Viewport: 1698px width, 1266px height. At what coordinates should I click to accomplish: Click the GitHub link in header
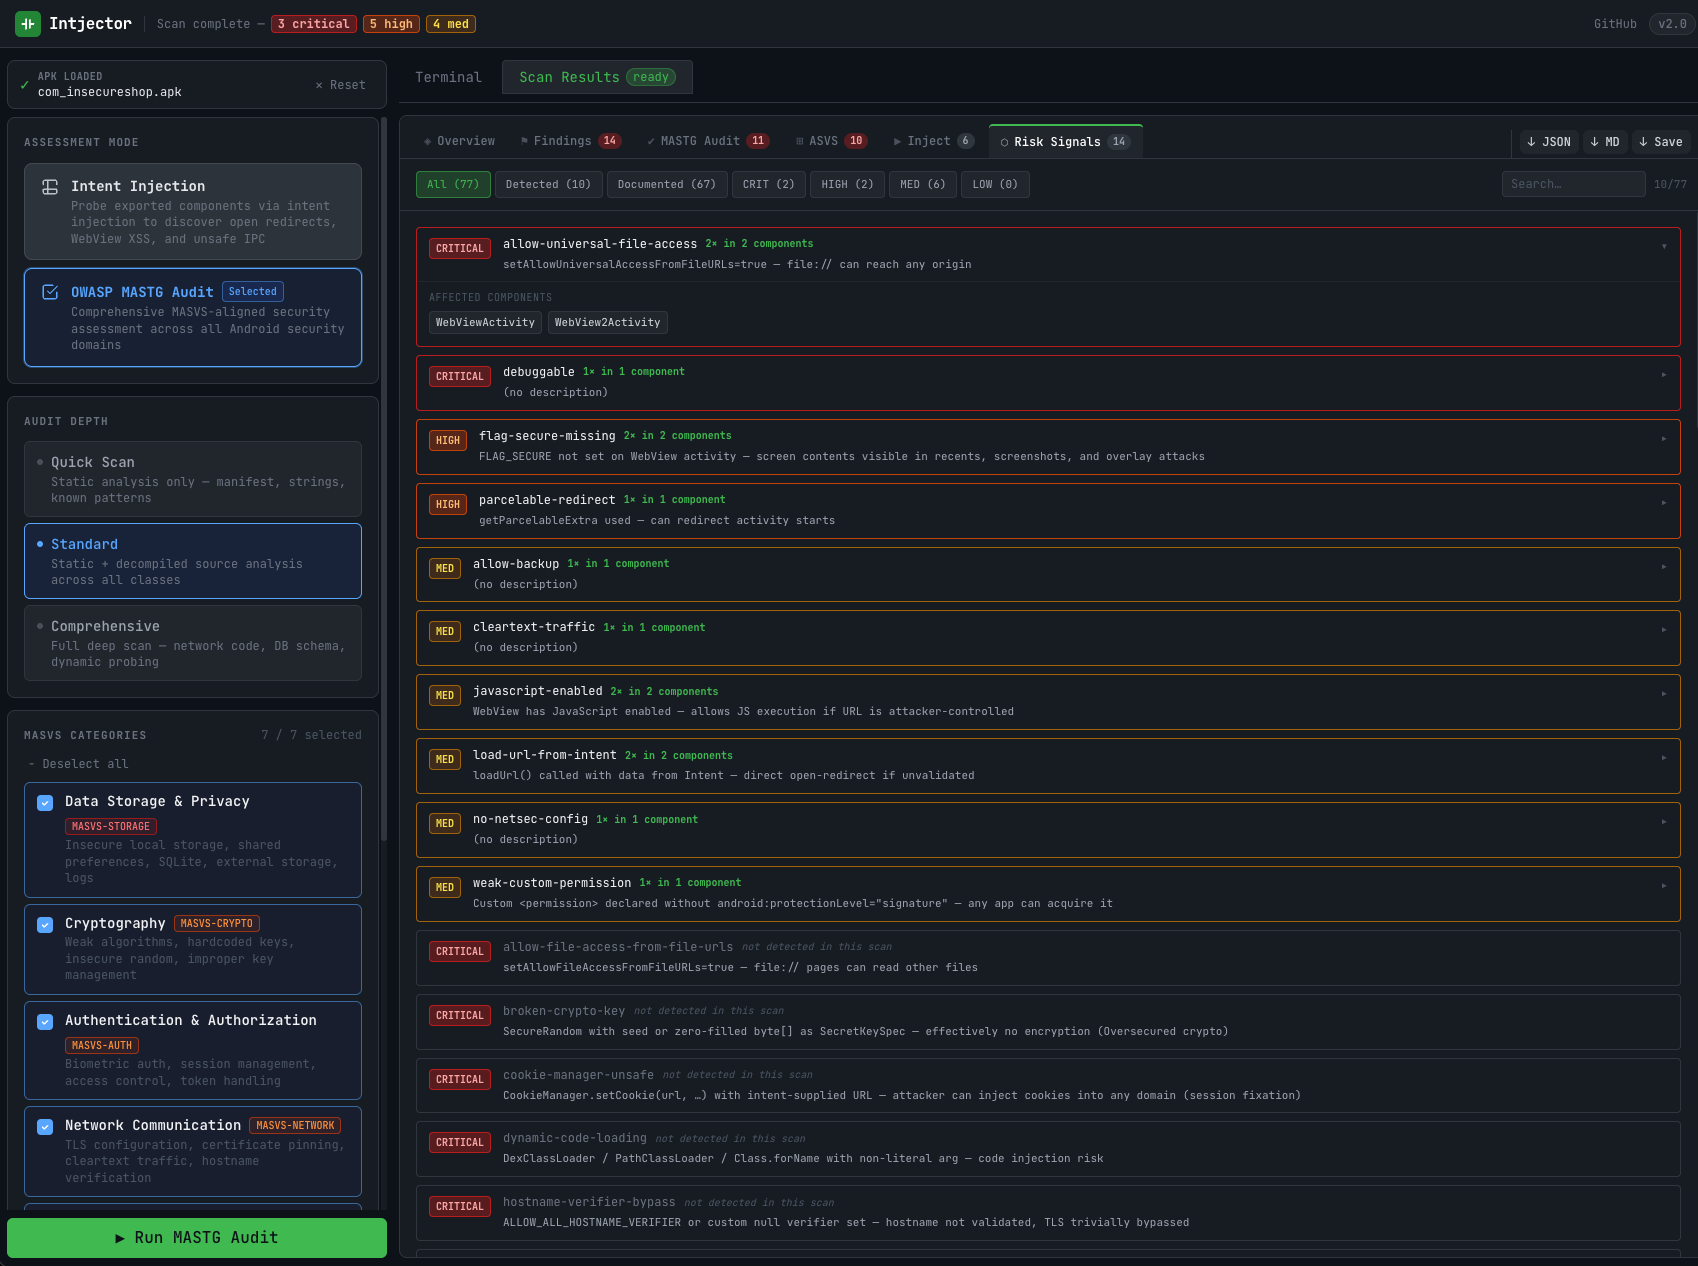pos(1614,24)
